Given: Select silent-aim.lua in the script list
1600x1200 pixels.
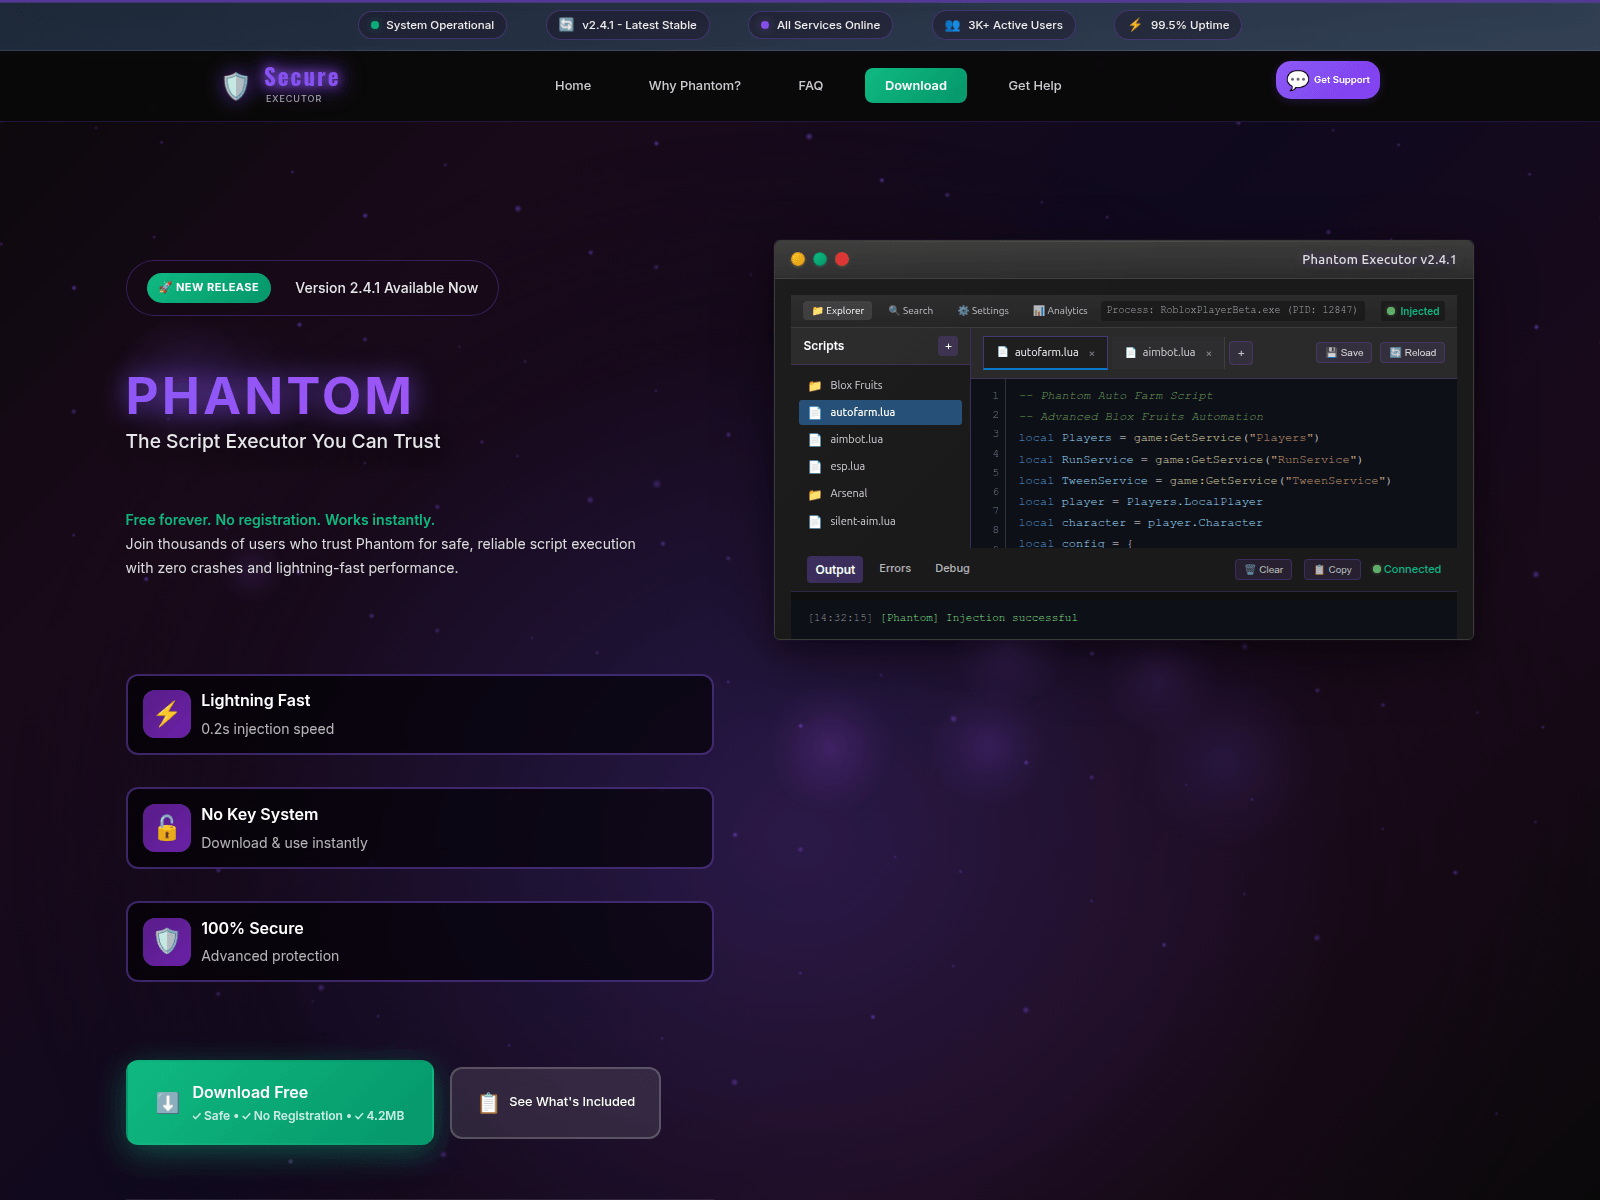Looking at the screenshot, I should [x=880, y=521].
